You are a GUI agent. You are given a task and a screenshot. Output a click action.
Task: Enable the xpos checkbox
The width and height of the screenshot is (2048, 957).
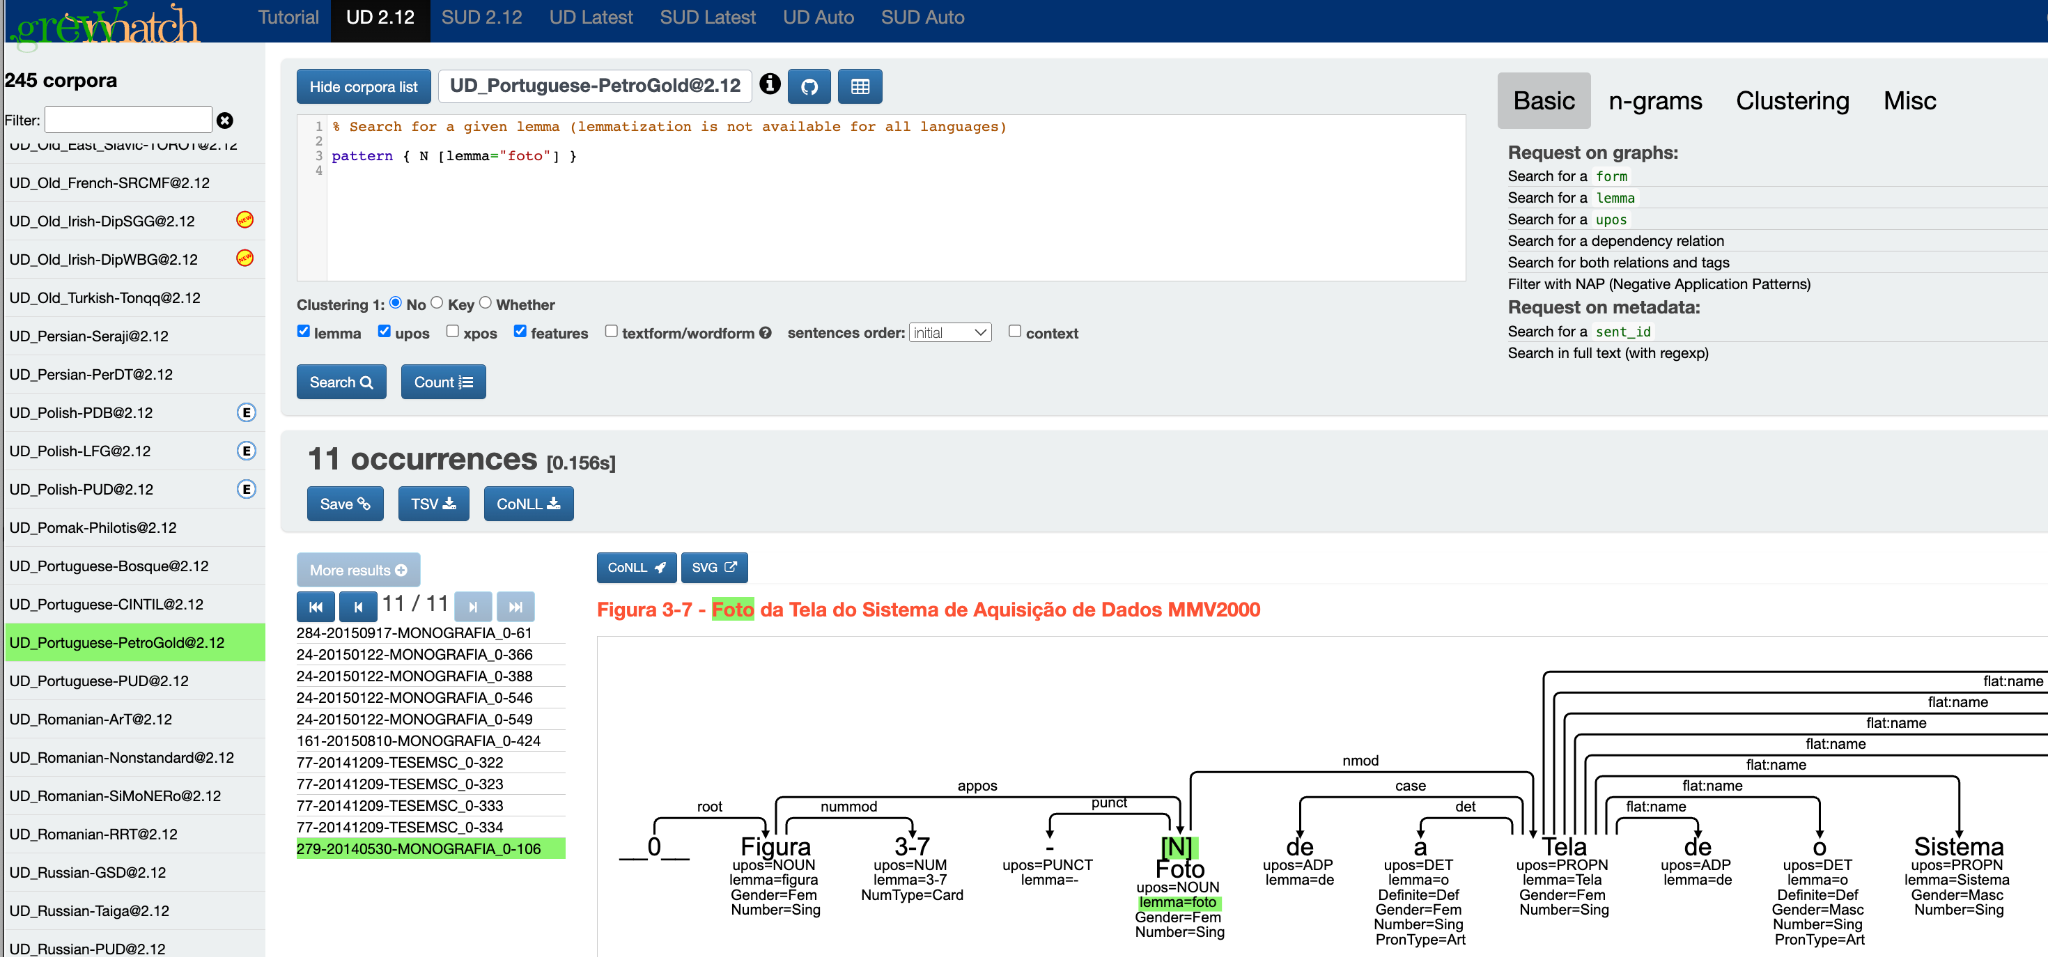point(453,332)
